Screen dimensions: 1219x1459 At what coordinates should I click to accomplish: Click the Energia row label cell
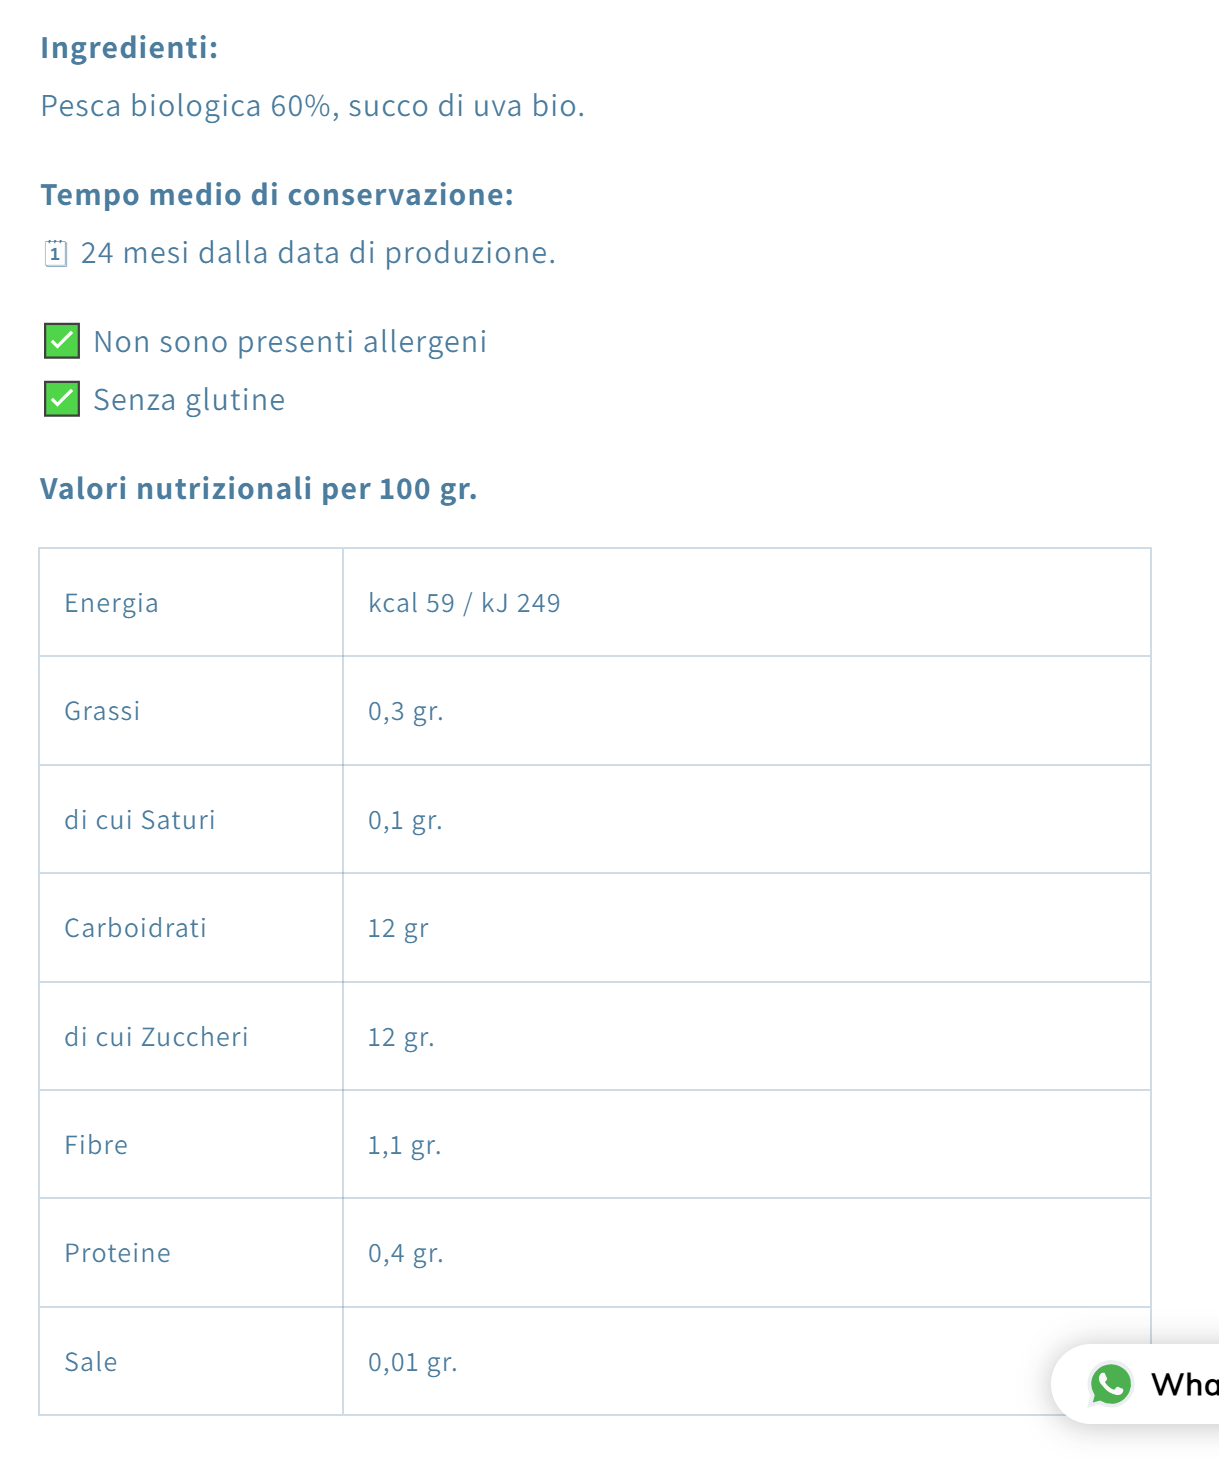(111, 603)
